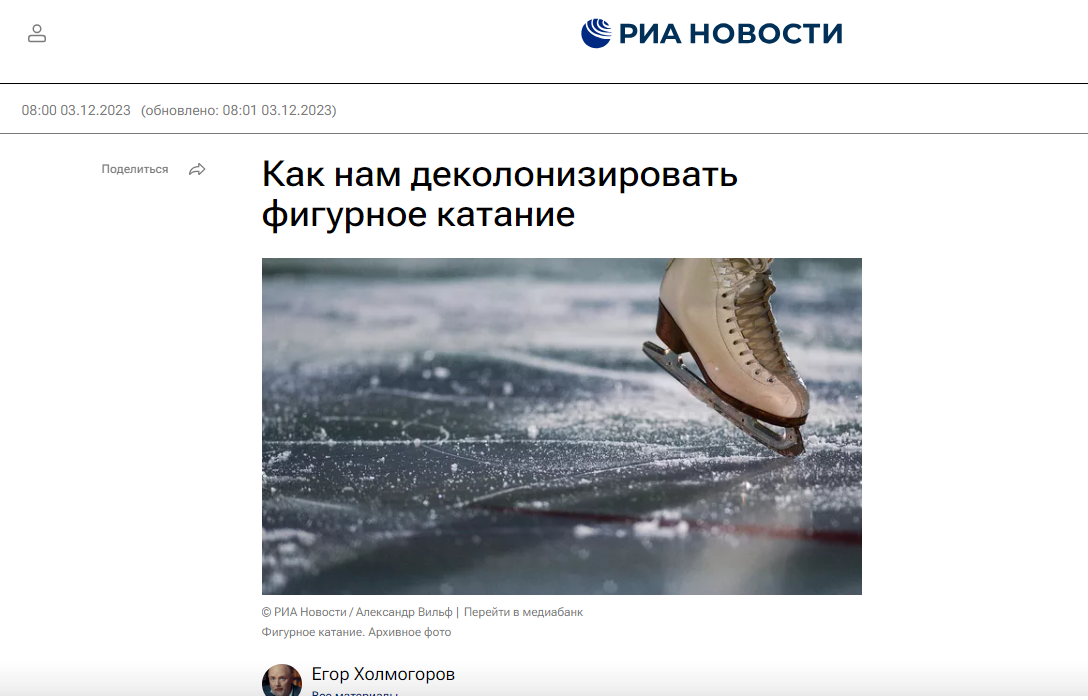Open the ice surface article photo
This screenshot has height=700, width=1088.
(x=561, y=426)
